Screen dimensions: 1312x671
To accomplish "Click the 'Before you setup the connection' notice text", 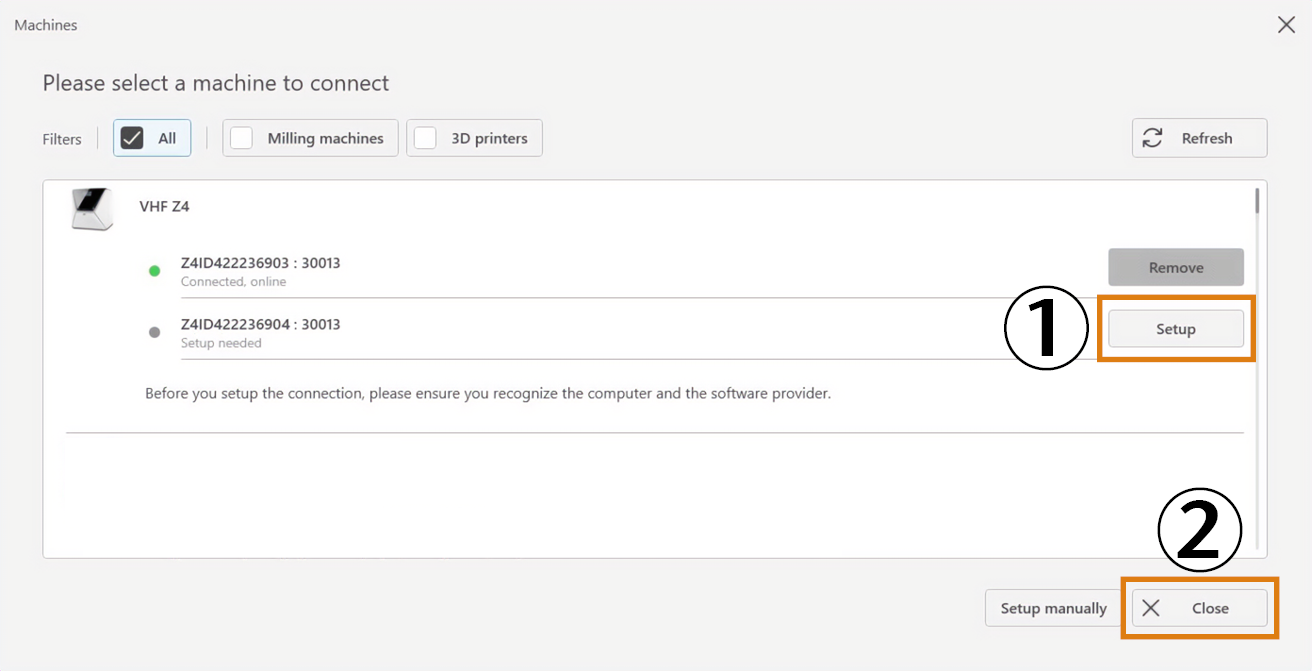I will coord(488,394).
